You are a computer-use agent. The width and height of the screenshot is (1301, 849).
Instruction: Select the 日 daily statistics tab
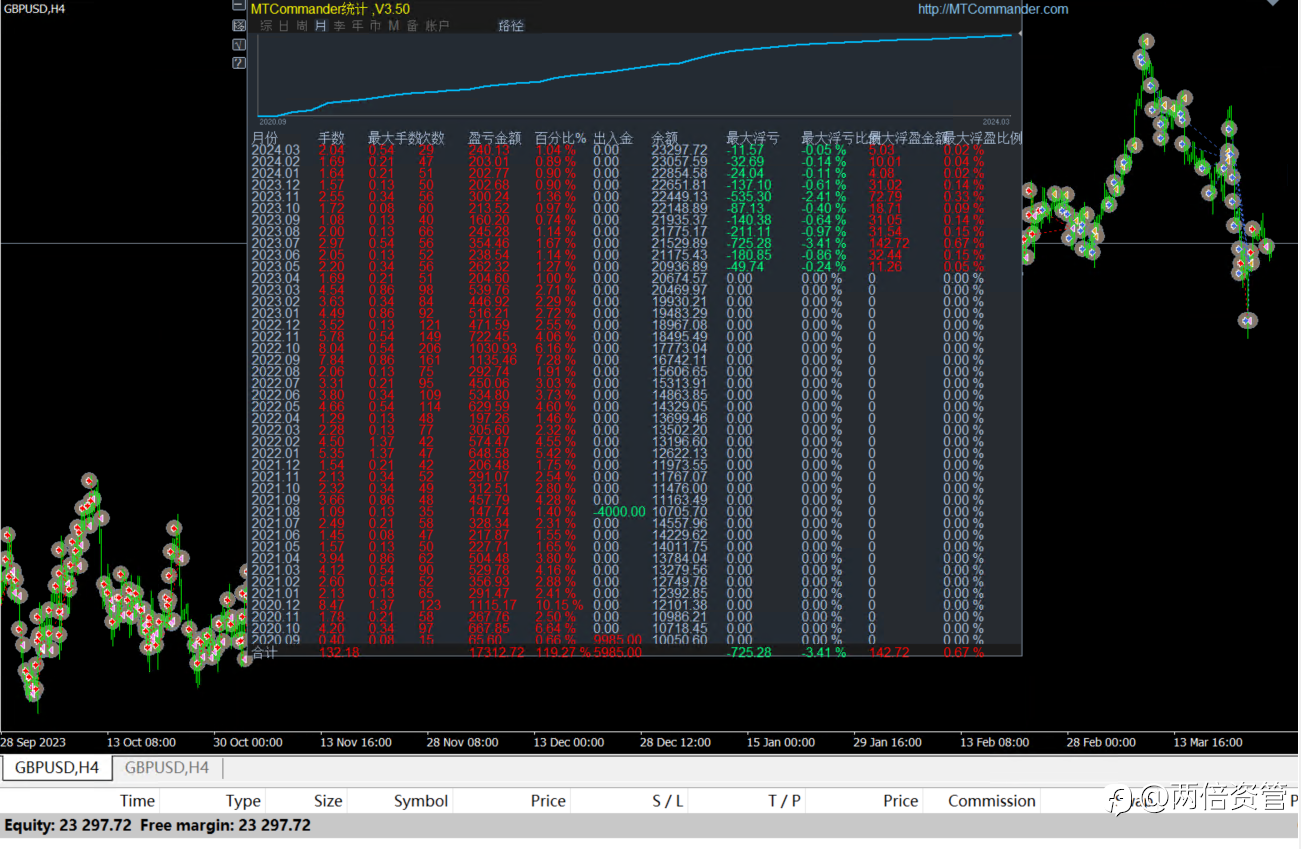[284, 26]
